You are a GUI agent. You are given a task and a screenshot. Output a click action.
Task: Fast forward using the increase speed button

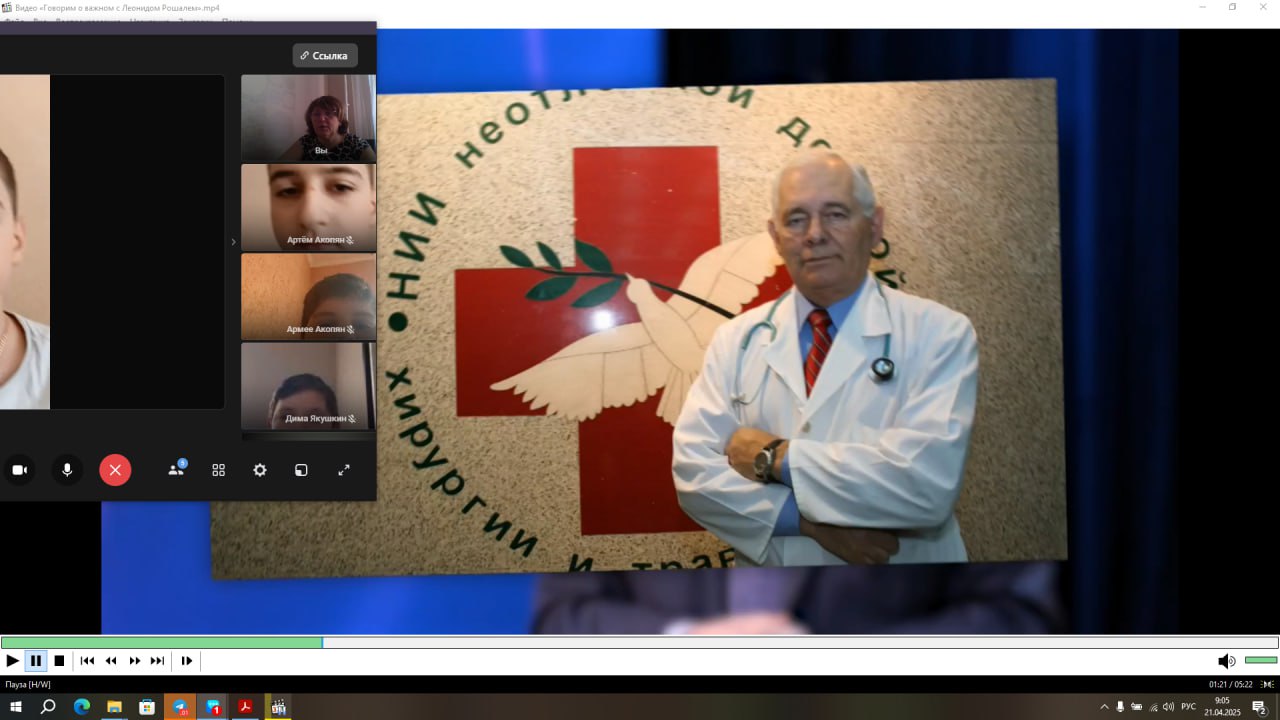(135, 661)
